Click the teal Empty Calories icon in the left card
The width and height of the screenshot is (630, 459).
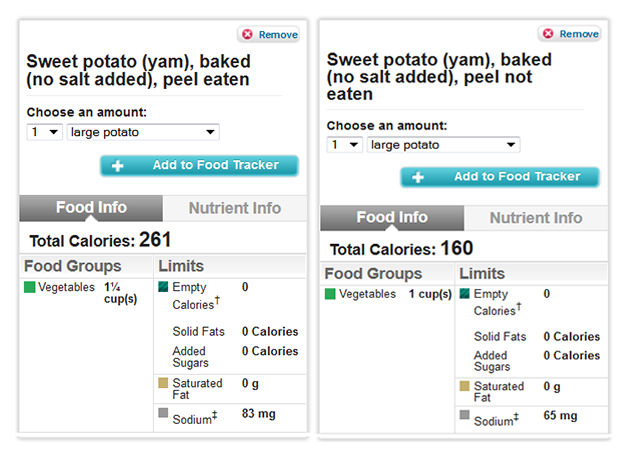(163, 287)
